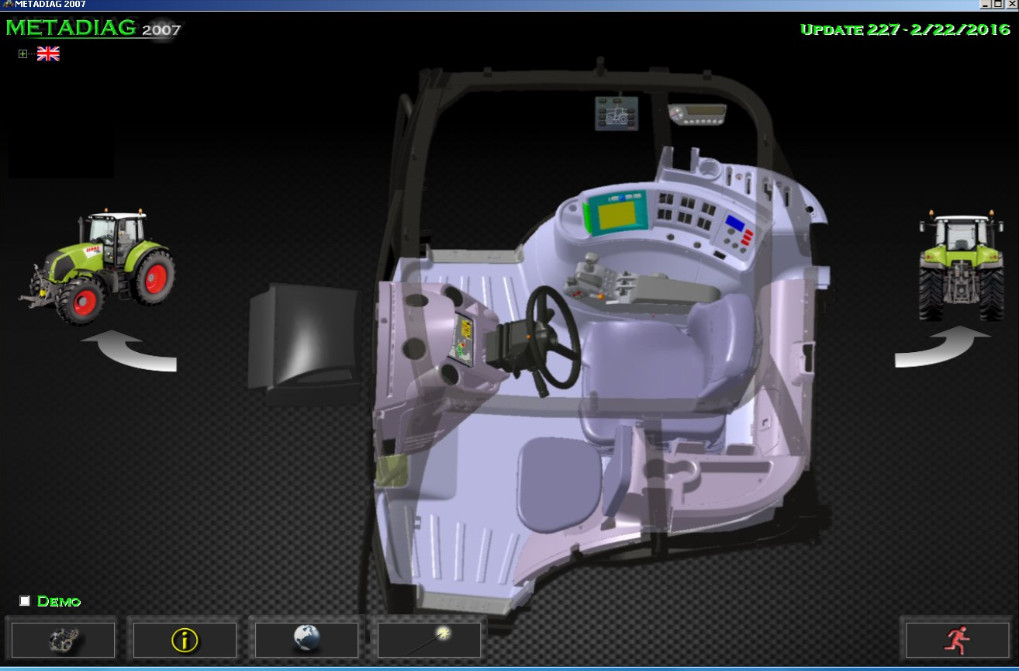Click the METADIAG icon in the title bar
This screenshot has height=671, width=1019.
pyautogui.click(x=8, y=4)
